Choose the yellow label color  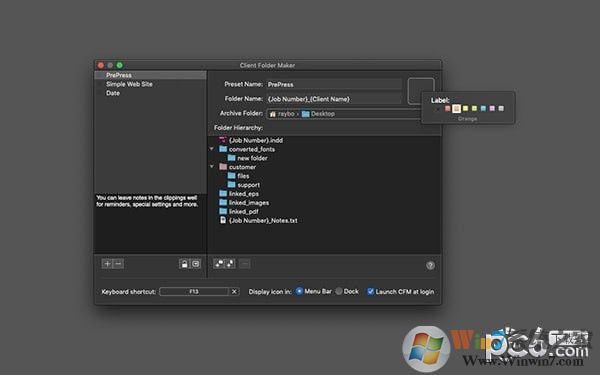465,109
